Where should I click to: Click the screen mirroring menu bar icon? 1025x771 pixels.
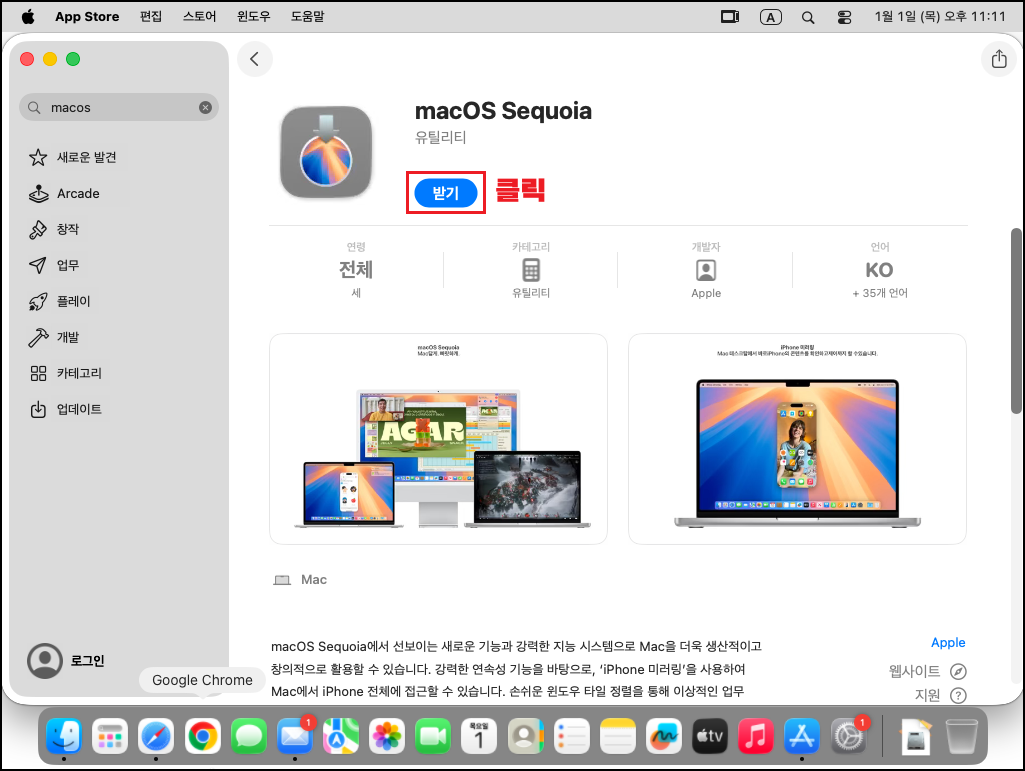coord(730,17)
